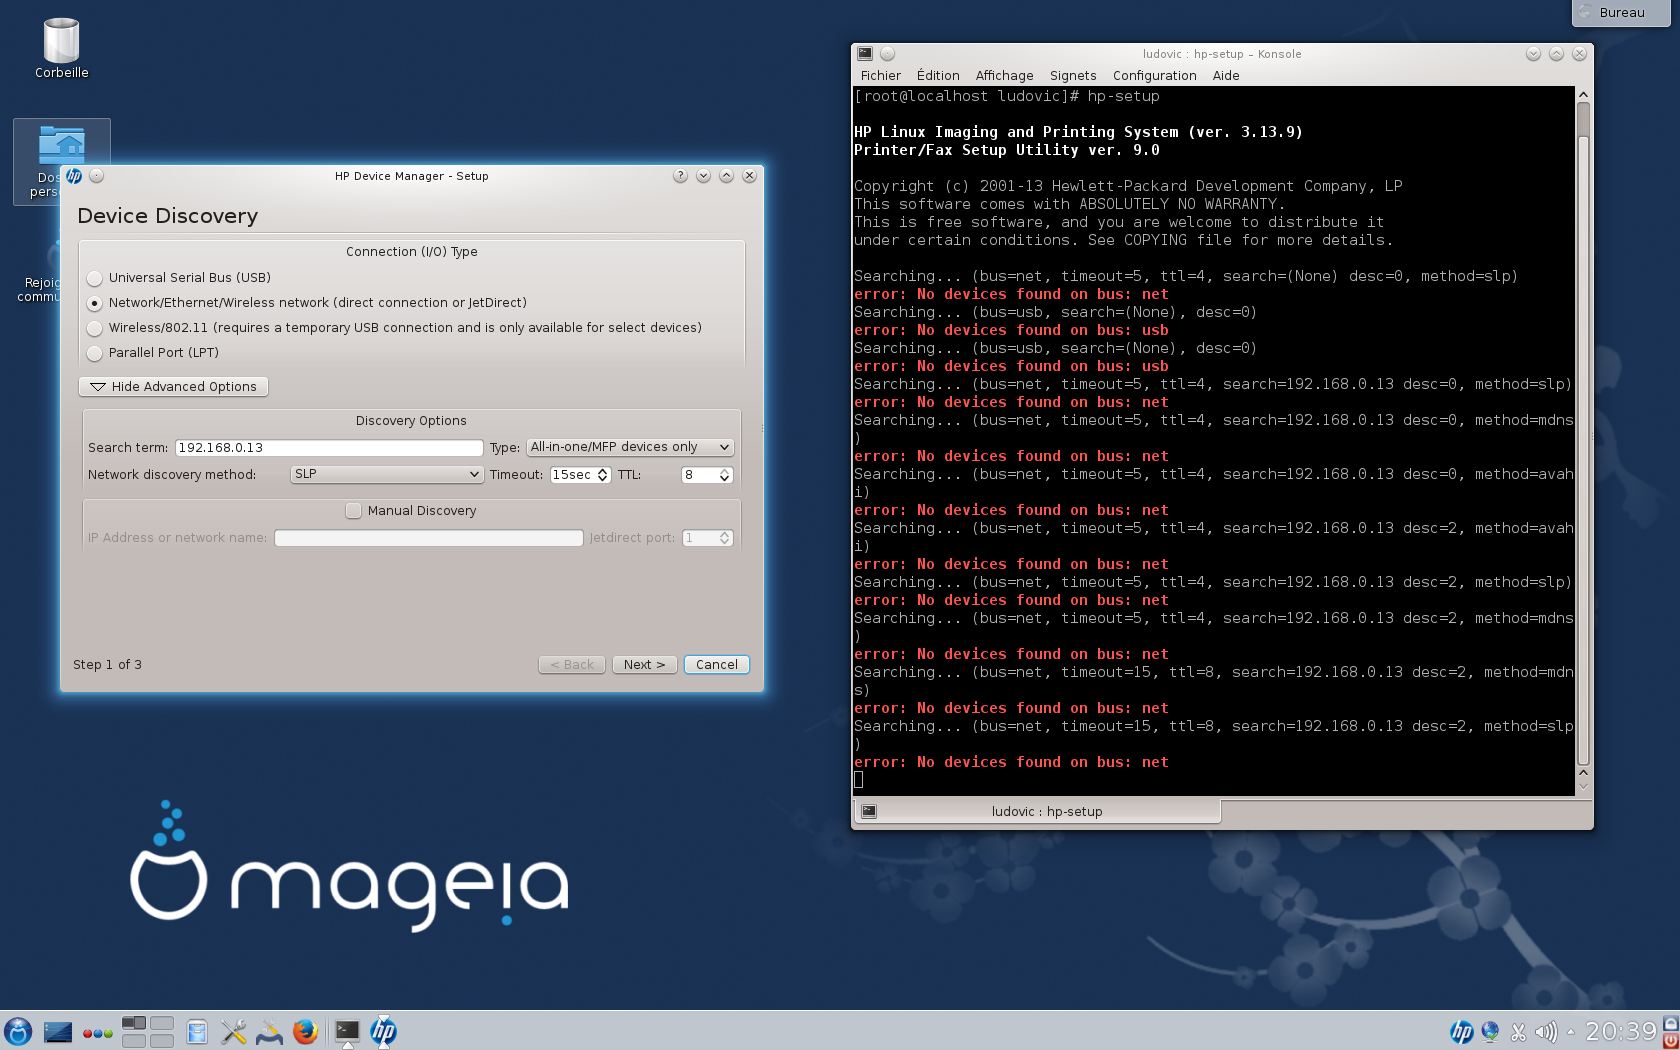Click the Konsole window menu icon in titlebar
The image size is (1680, 1050).
[x=865, y=54]
